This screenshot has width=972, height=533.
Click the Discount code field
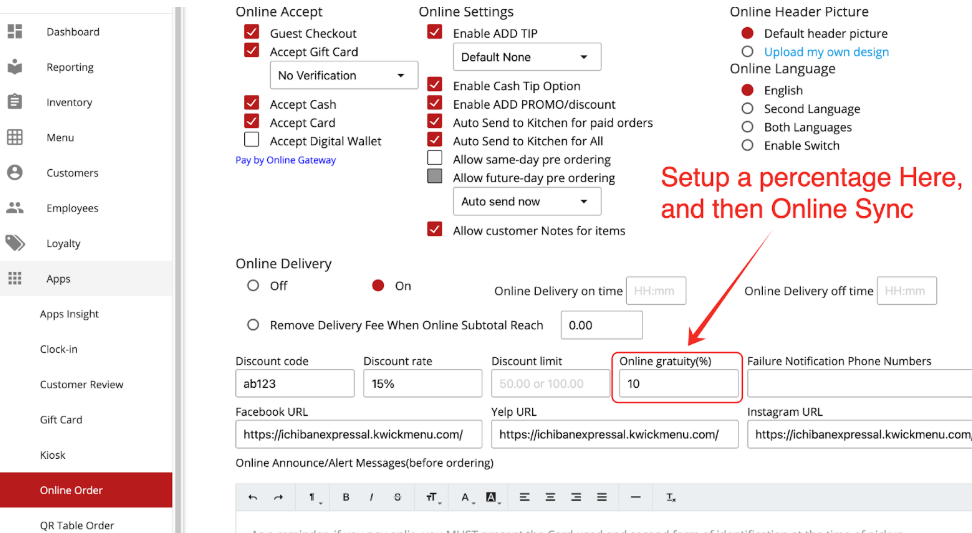pyautogui.click(x=295, y=384)
